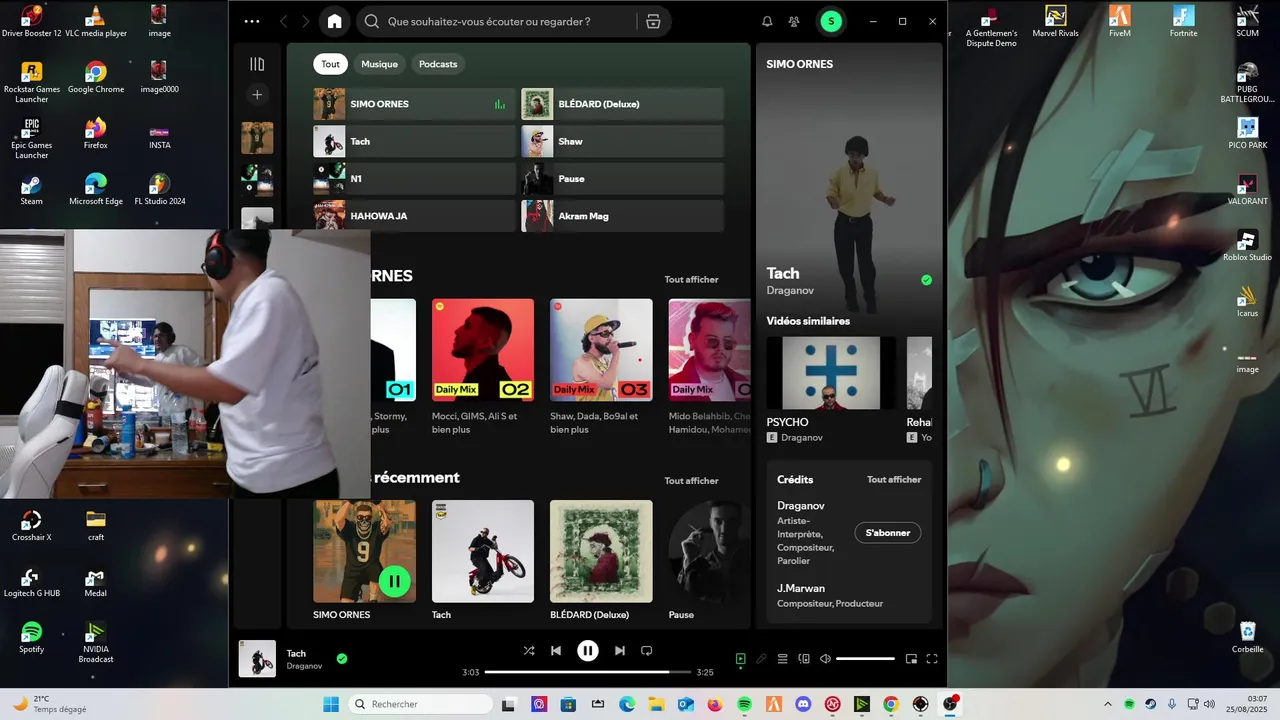1280x720 pixels.
Task: Open BLÉDARD (Deluxe) shortcut tile
Action: click(x=622, y=104)
